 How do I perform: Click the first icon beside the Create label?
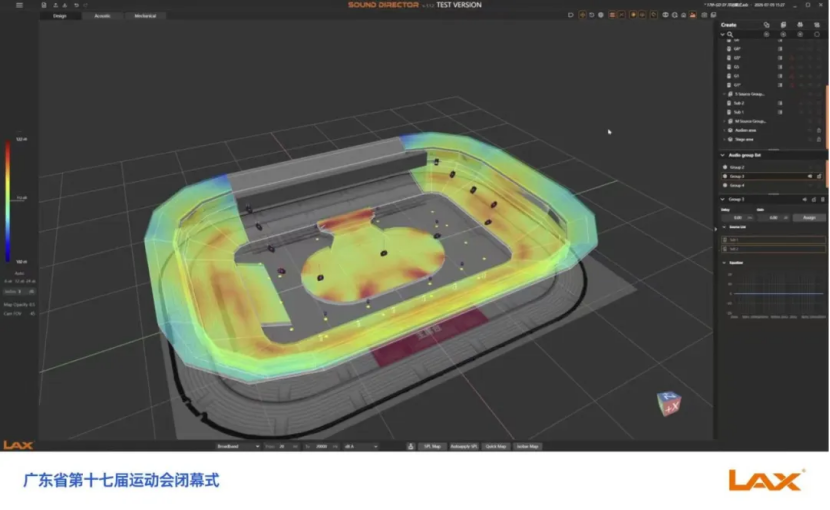tap(766, 25)
